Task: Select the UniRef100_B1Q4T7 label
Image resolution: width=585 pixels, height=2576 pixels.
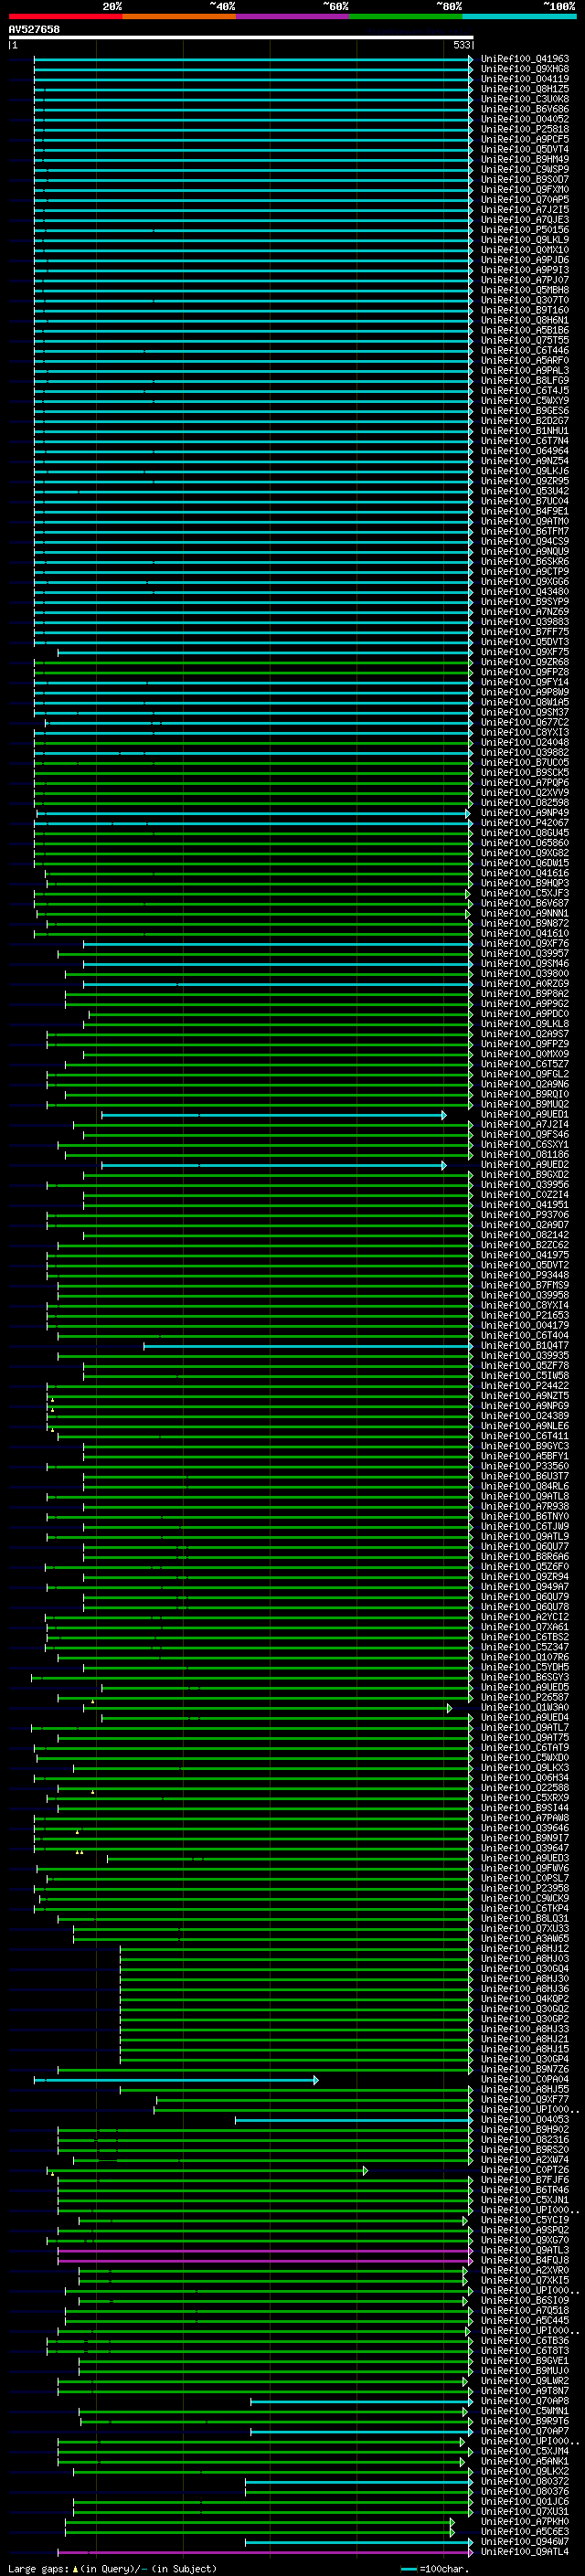Action: (x=524, y=1346)
